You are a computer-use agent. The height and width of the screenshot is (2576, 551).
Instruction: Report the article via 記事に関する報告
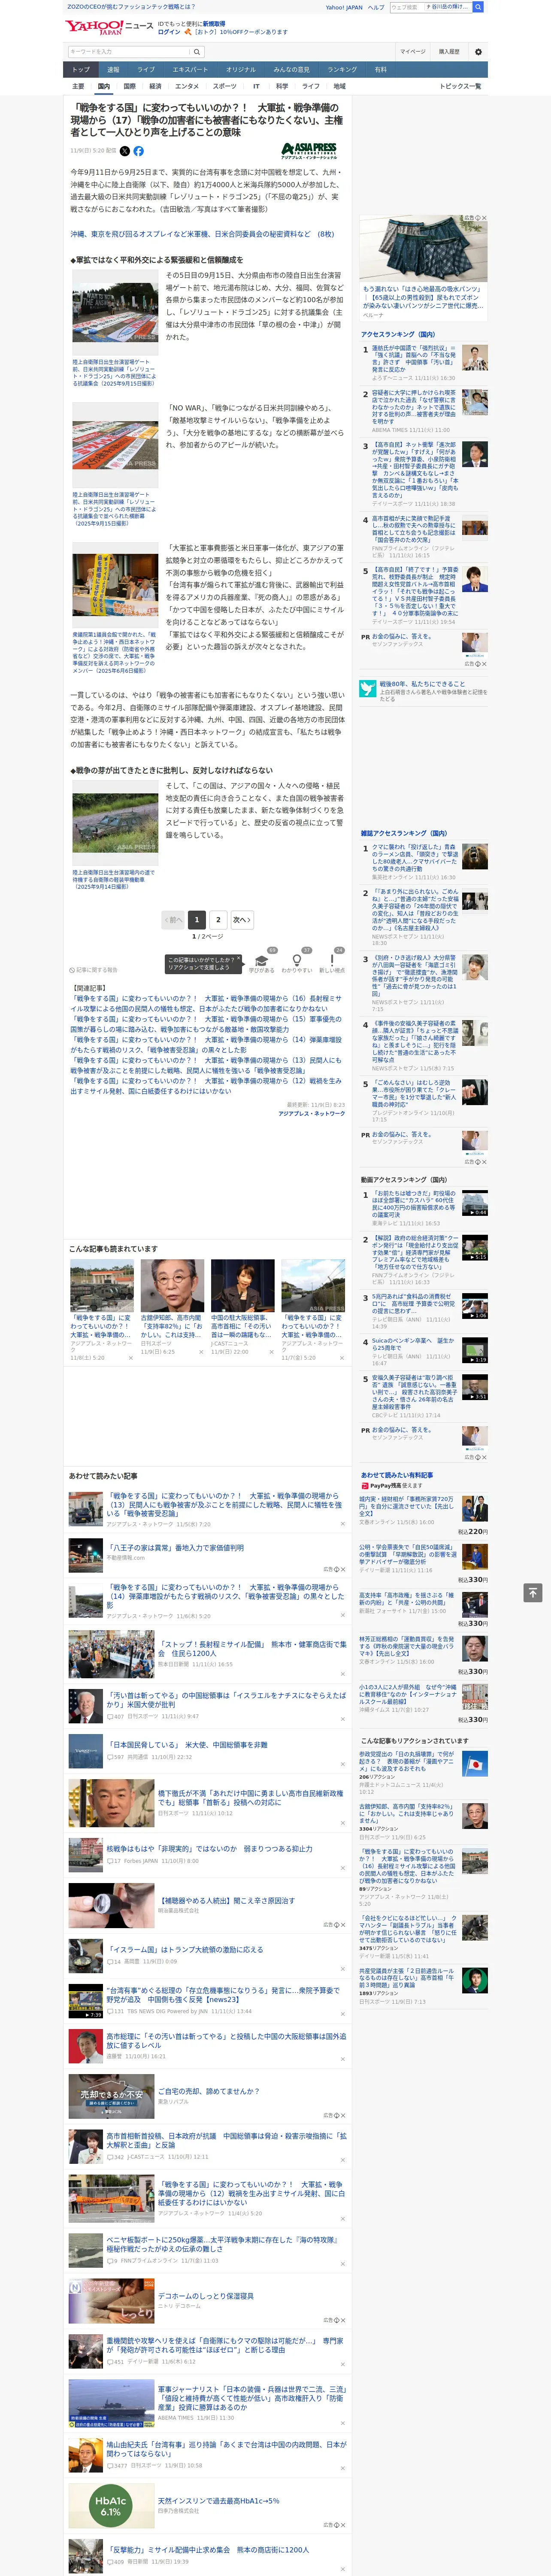(x=94, y=970)
